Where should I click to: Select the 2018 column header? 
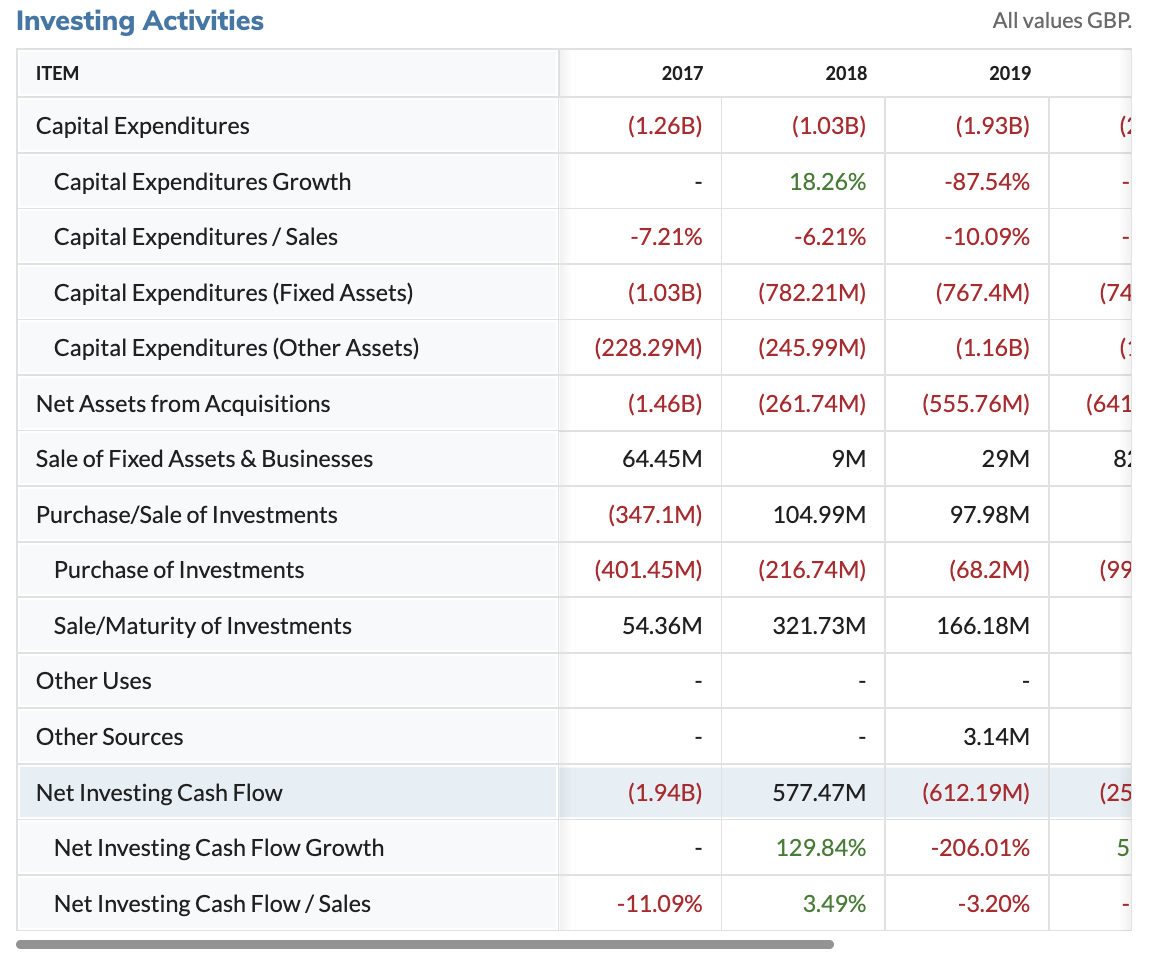[846, 73]
